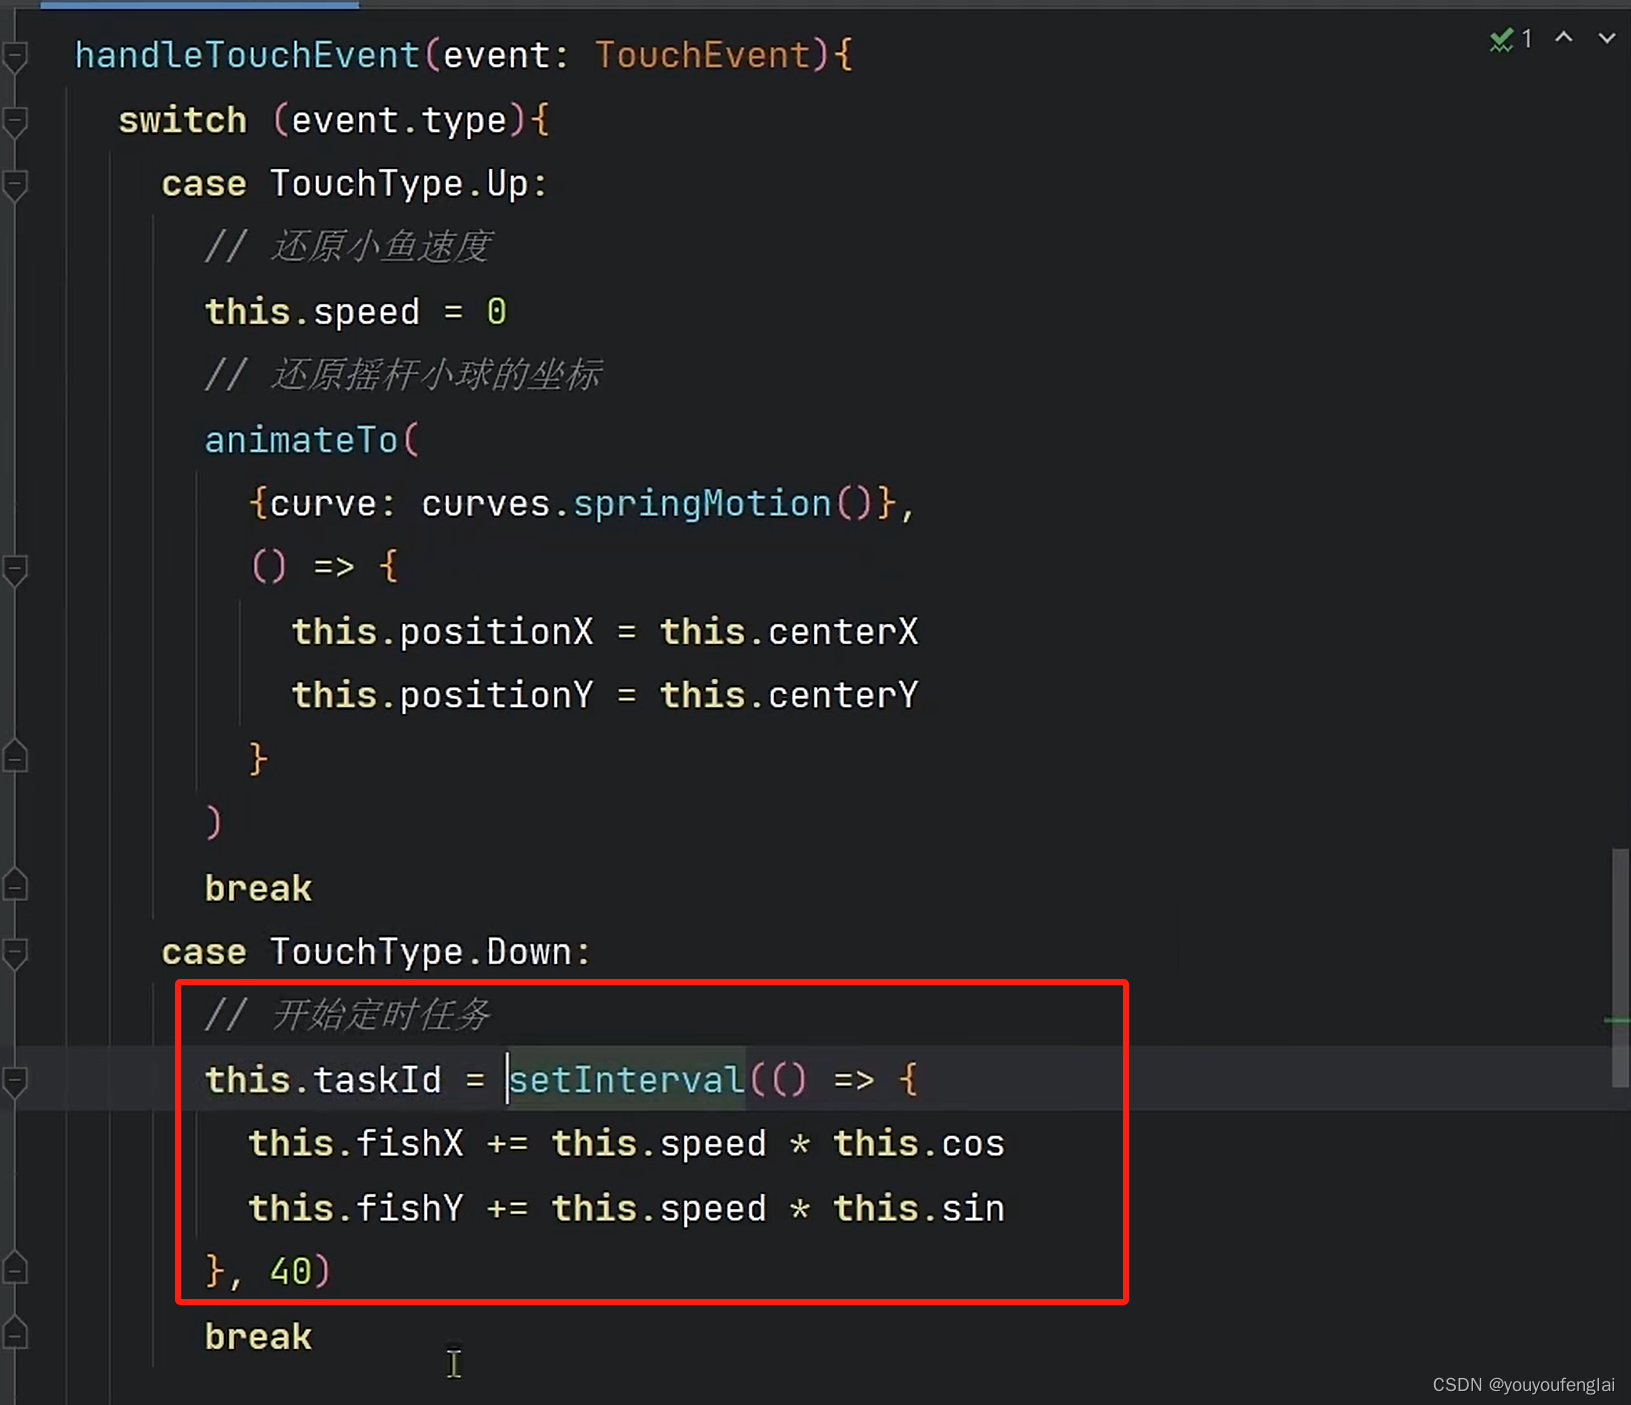The width and height of the screenshot is (1631, 1405).
Task: Click event.type inside the switch parentheses
Action: (x=399, y=121)
